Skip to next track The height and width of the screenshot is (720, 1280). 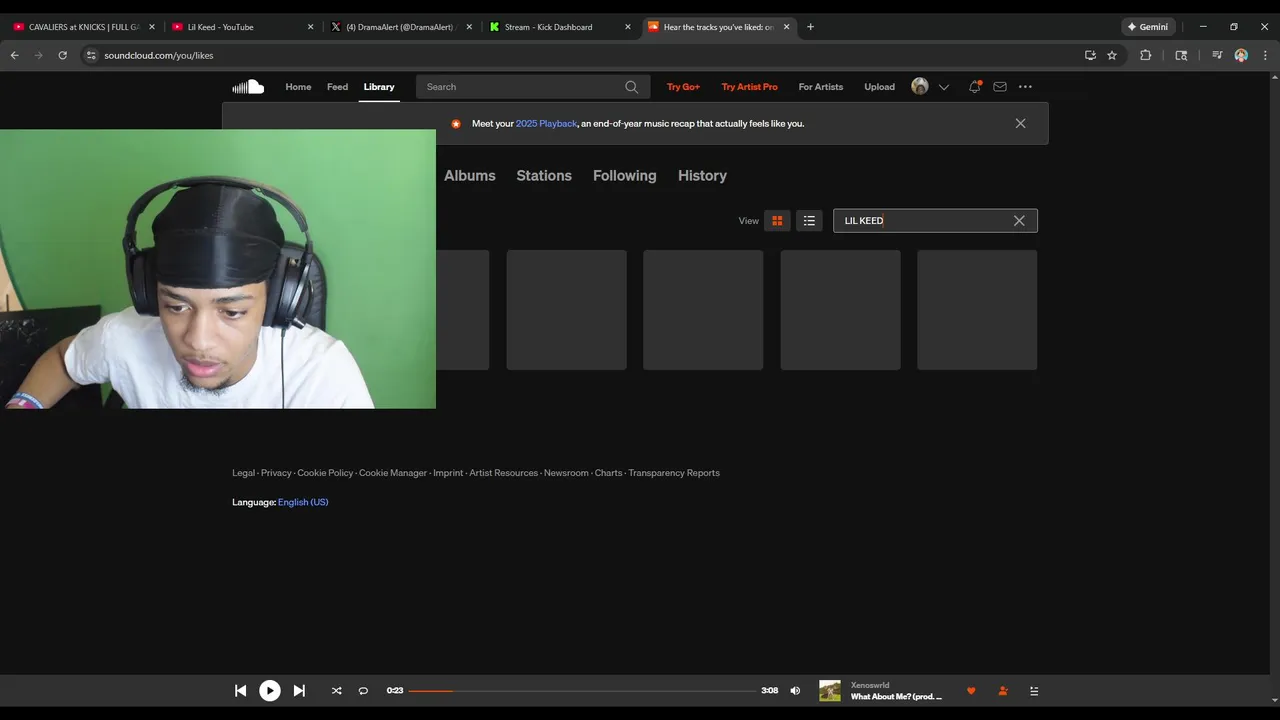point(299,690)
